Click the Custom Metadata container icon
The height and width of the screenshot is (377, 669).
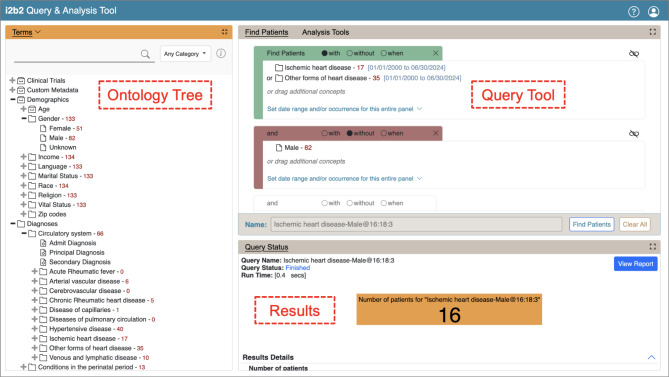(x=21, y=90)
